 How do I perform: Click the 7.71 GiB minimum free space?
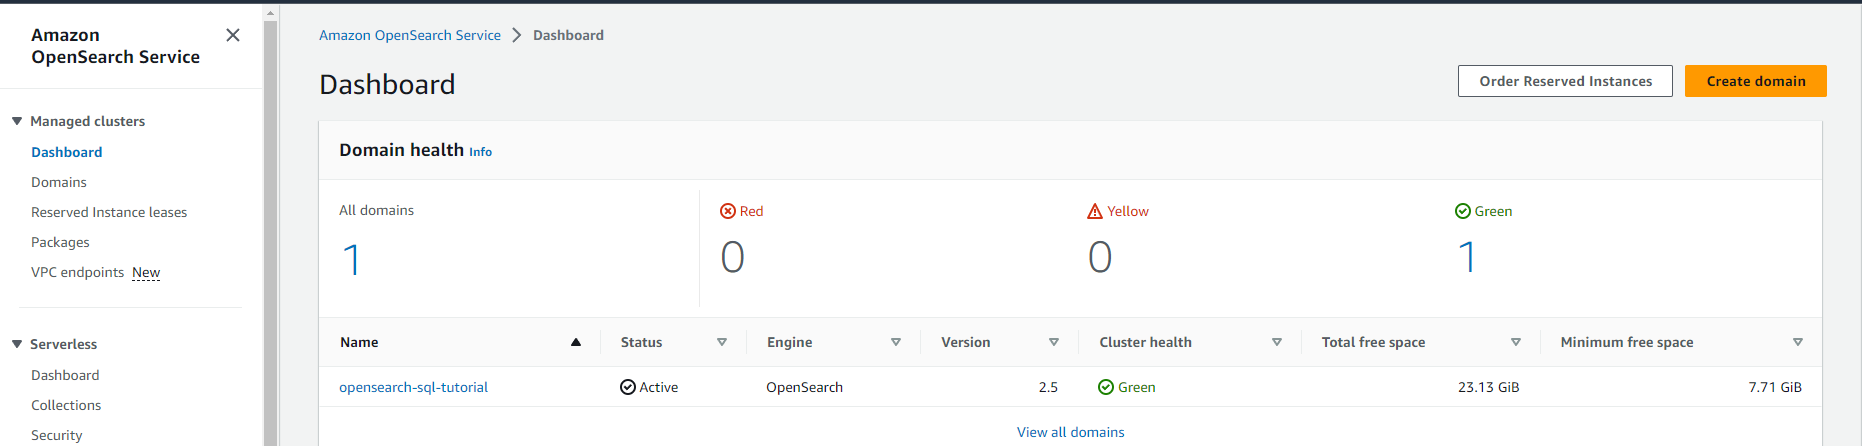1775,387
